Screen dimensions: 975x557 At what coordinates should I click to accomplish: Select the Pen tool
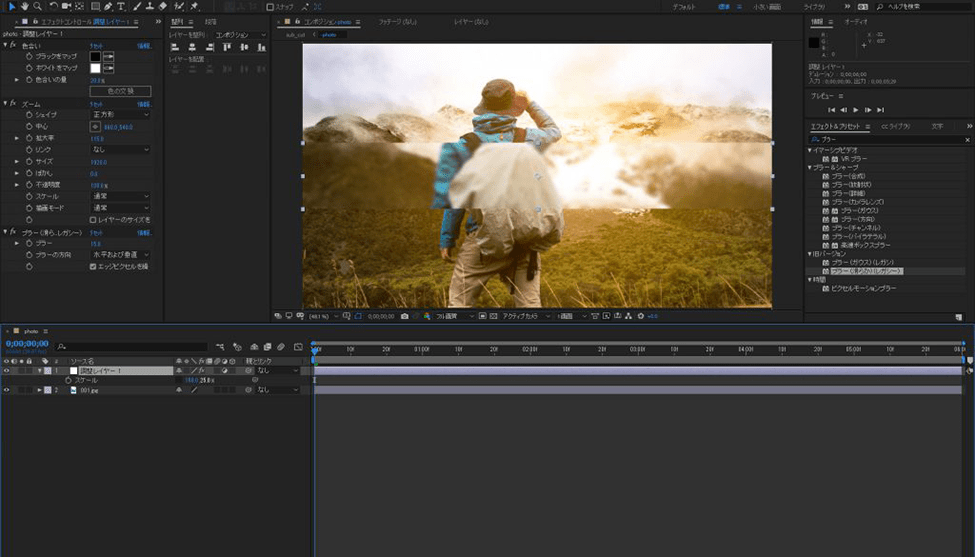[x=108, y=6]
